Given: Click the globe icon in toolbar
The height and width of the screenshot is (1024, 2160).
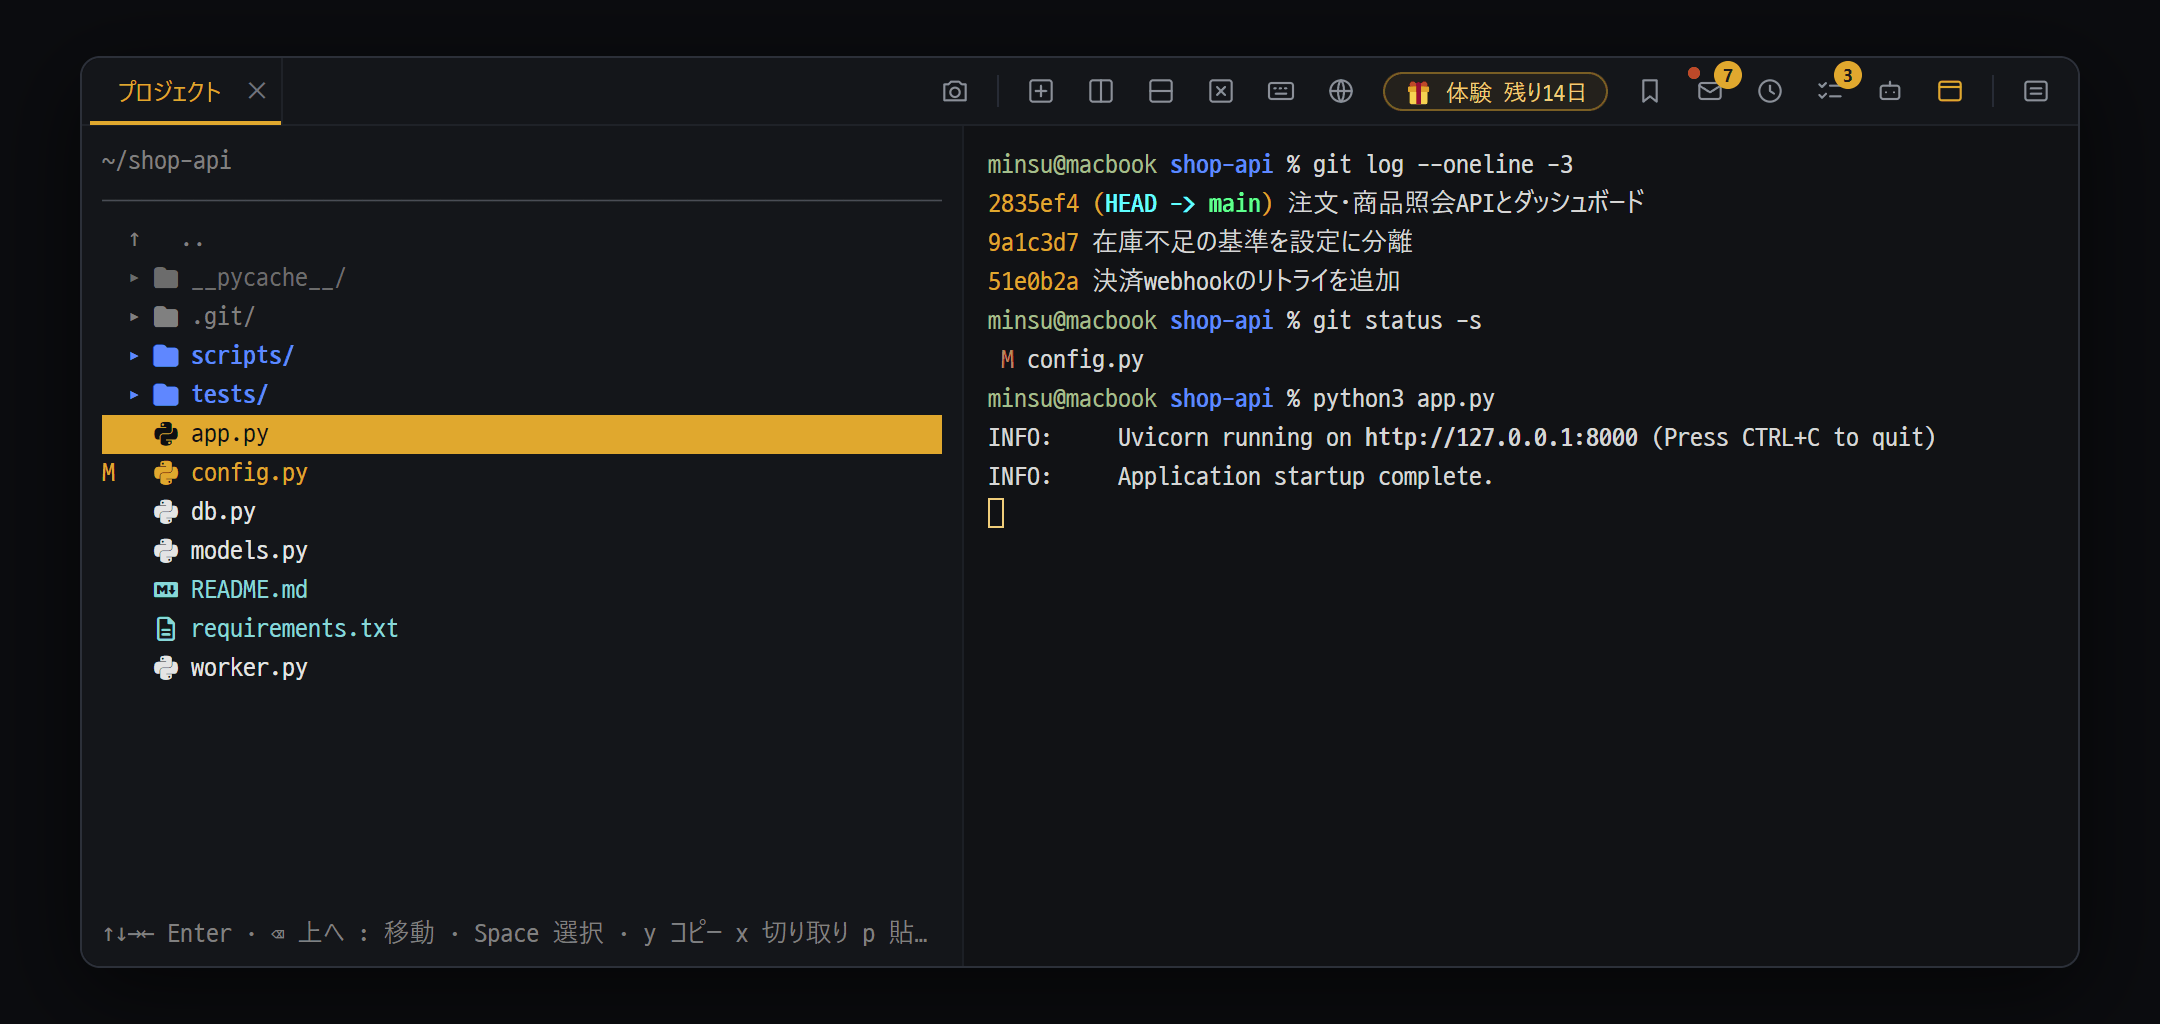Looking at the screenshot, I should pyautogui.click(x=1341, y=92).
